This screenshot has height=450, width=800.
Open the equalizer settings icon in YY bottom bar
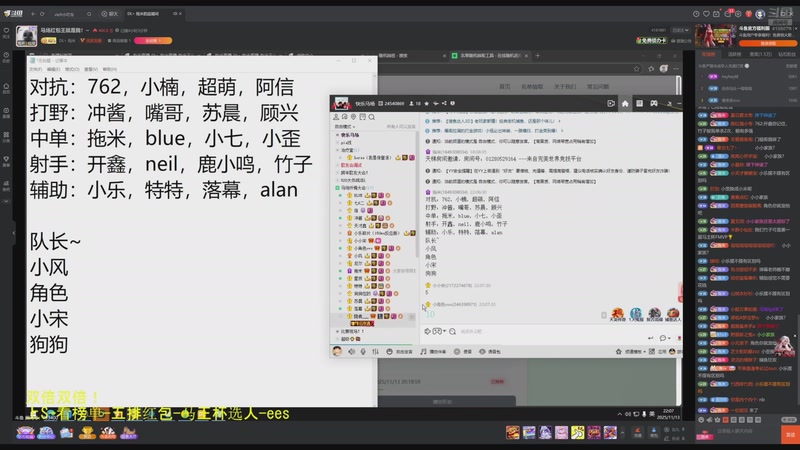[376, 352]
